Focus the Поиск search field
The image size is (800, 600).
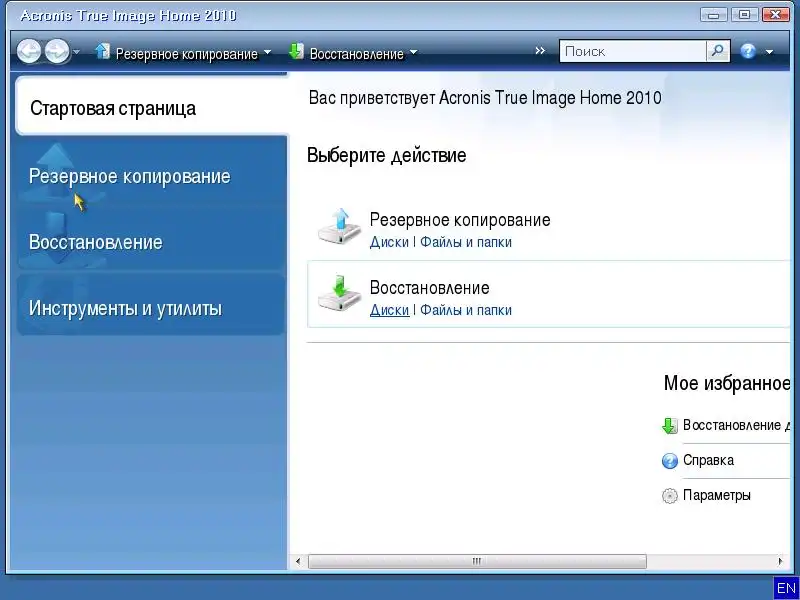point(633,51)
